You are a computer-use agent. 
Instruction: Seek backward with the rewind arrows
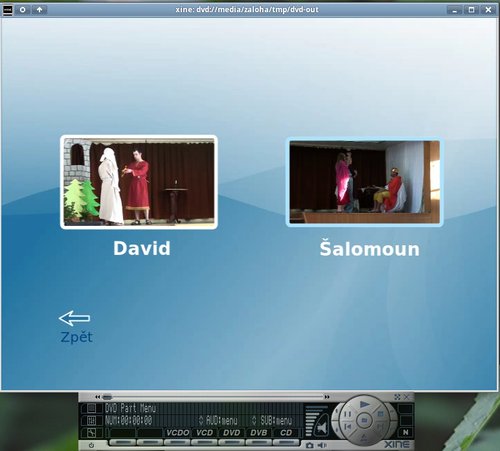(97, 397)
